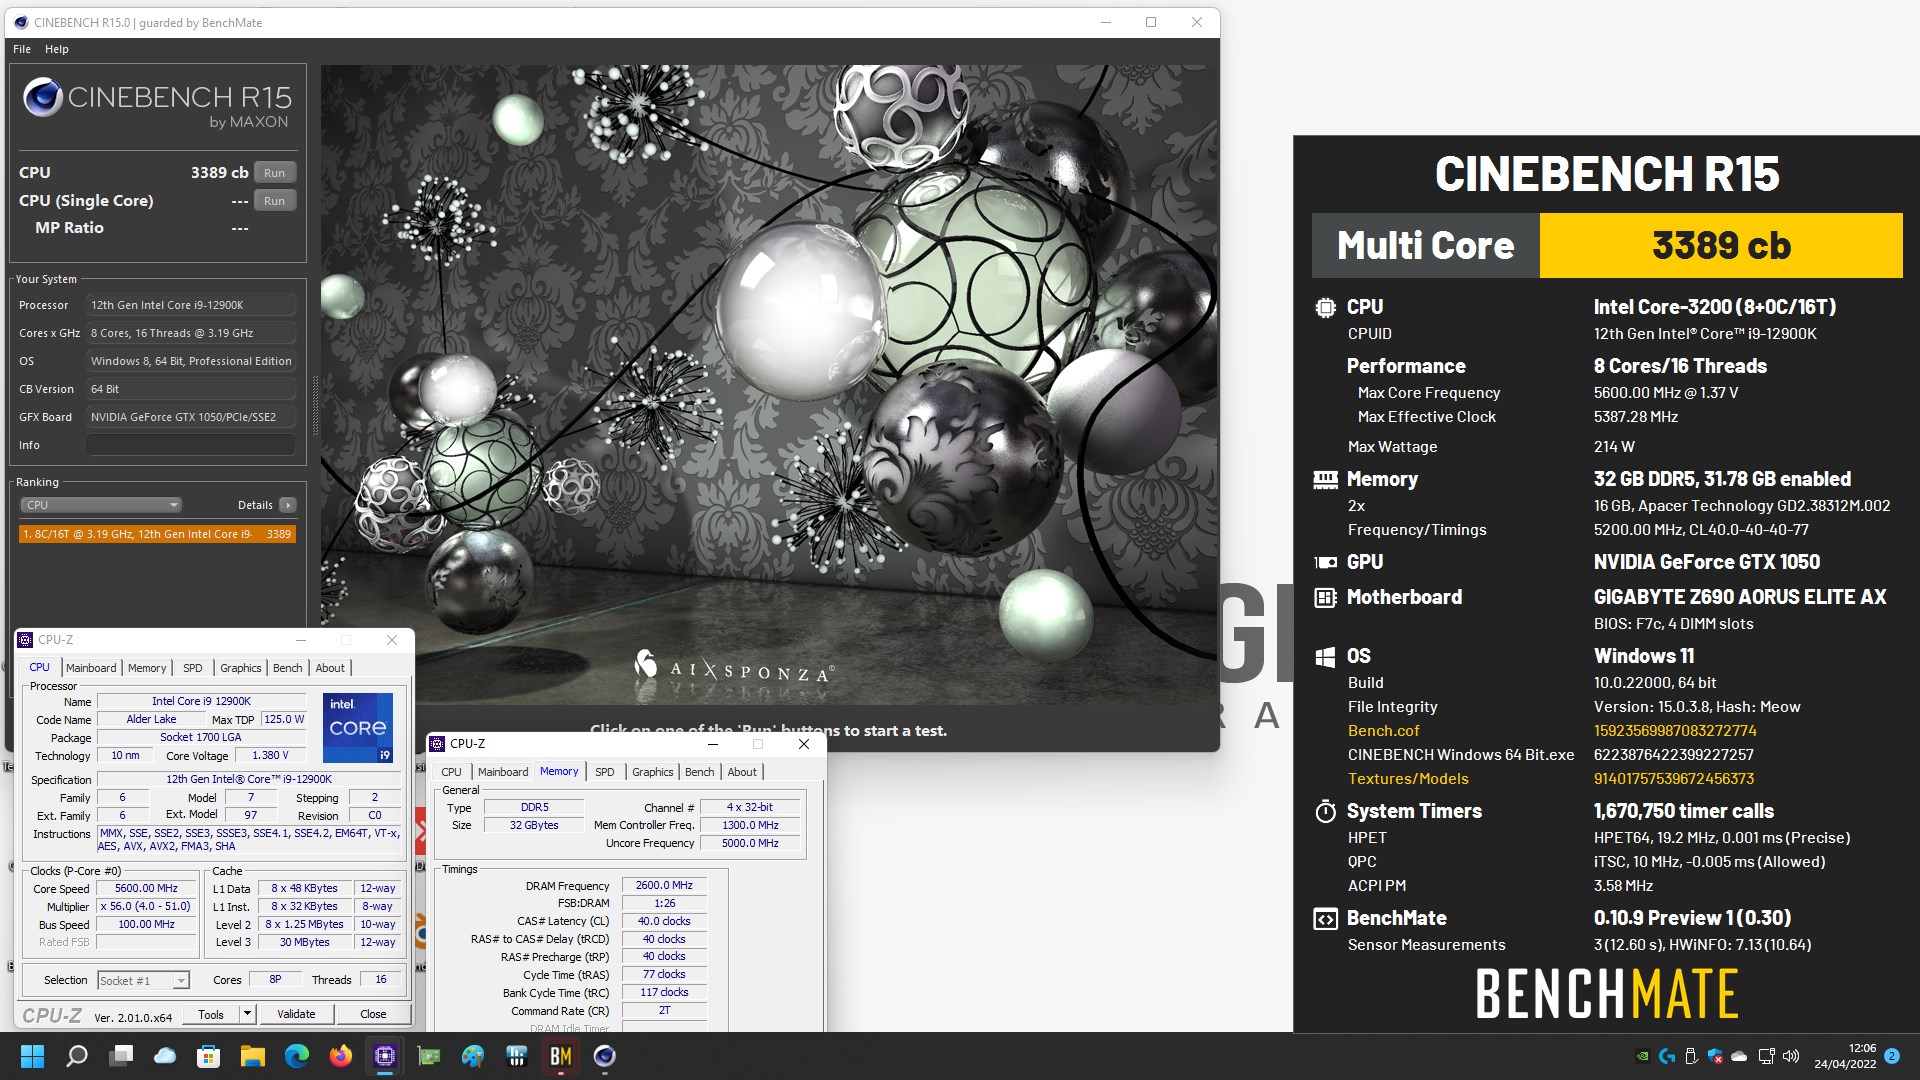This screenshot has width=1920, height=1080.
Task: Launch Firefox from the taskbar
Action: tap(341, 1056)
